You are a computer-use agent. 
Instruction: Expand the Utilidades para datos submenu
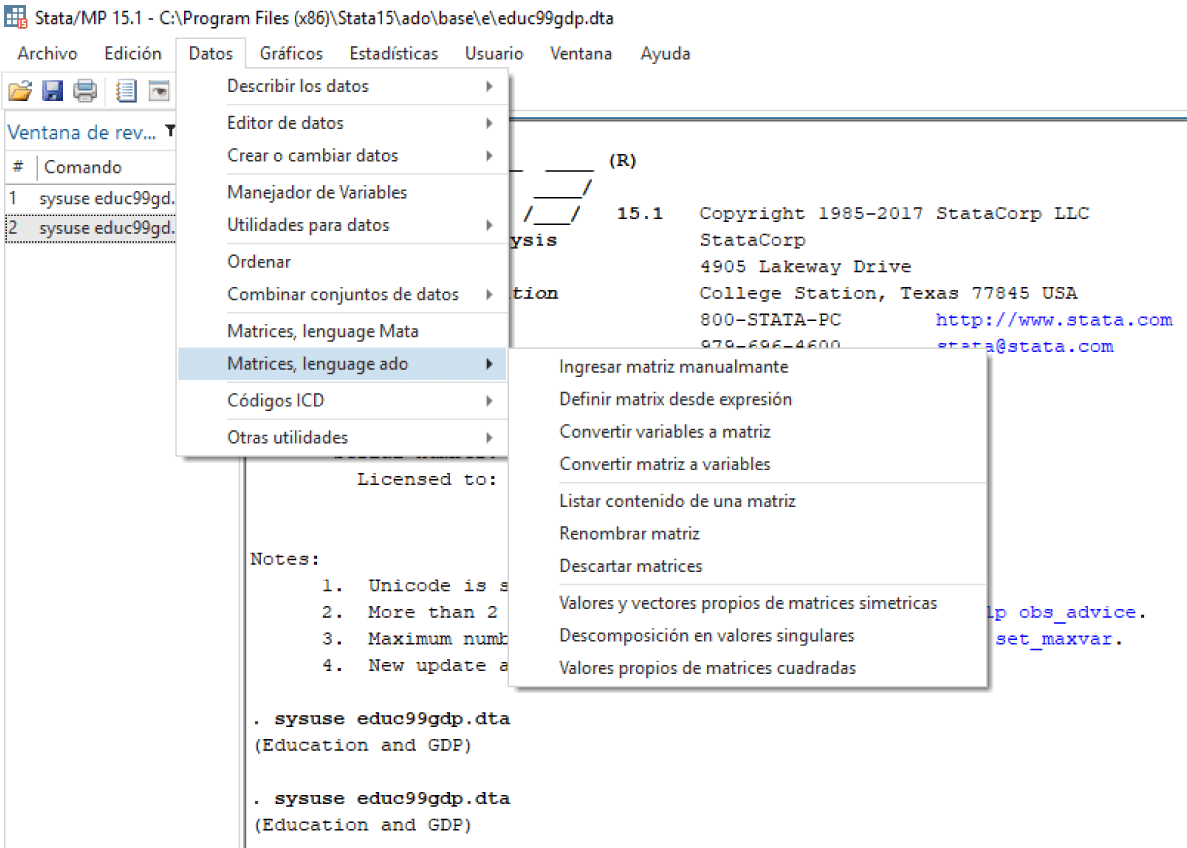(342, 225)
